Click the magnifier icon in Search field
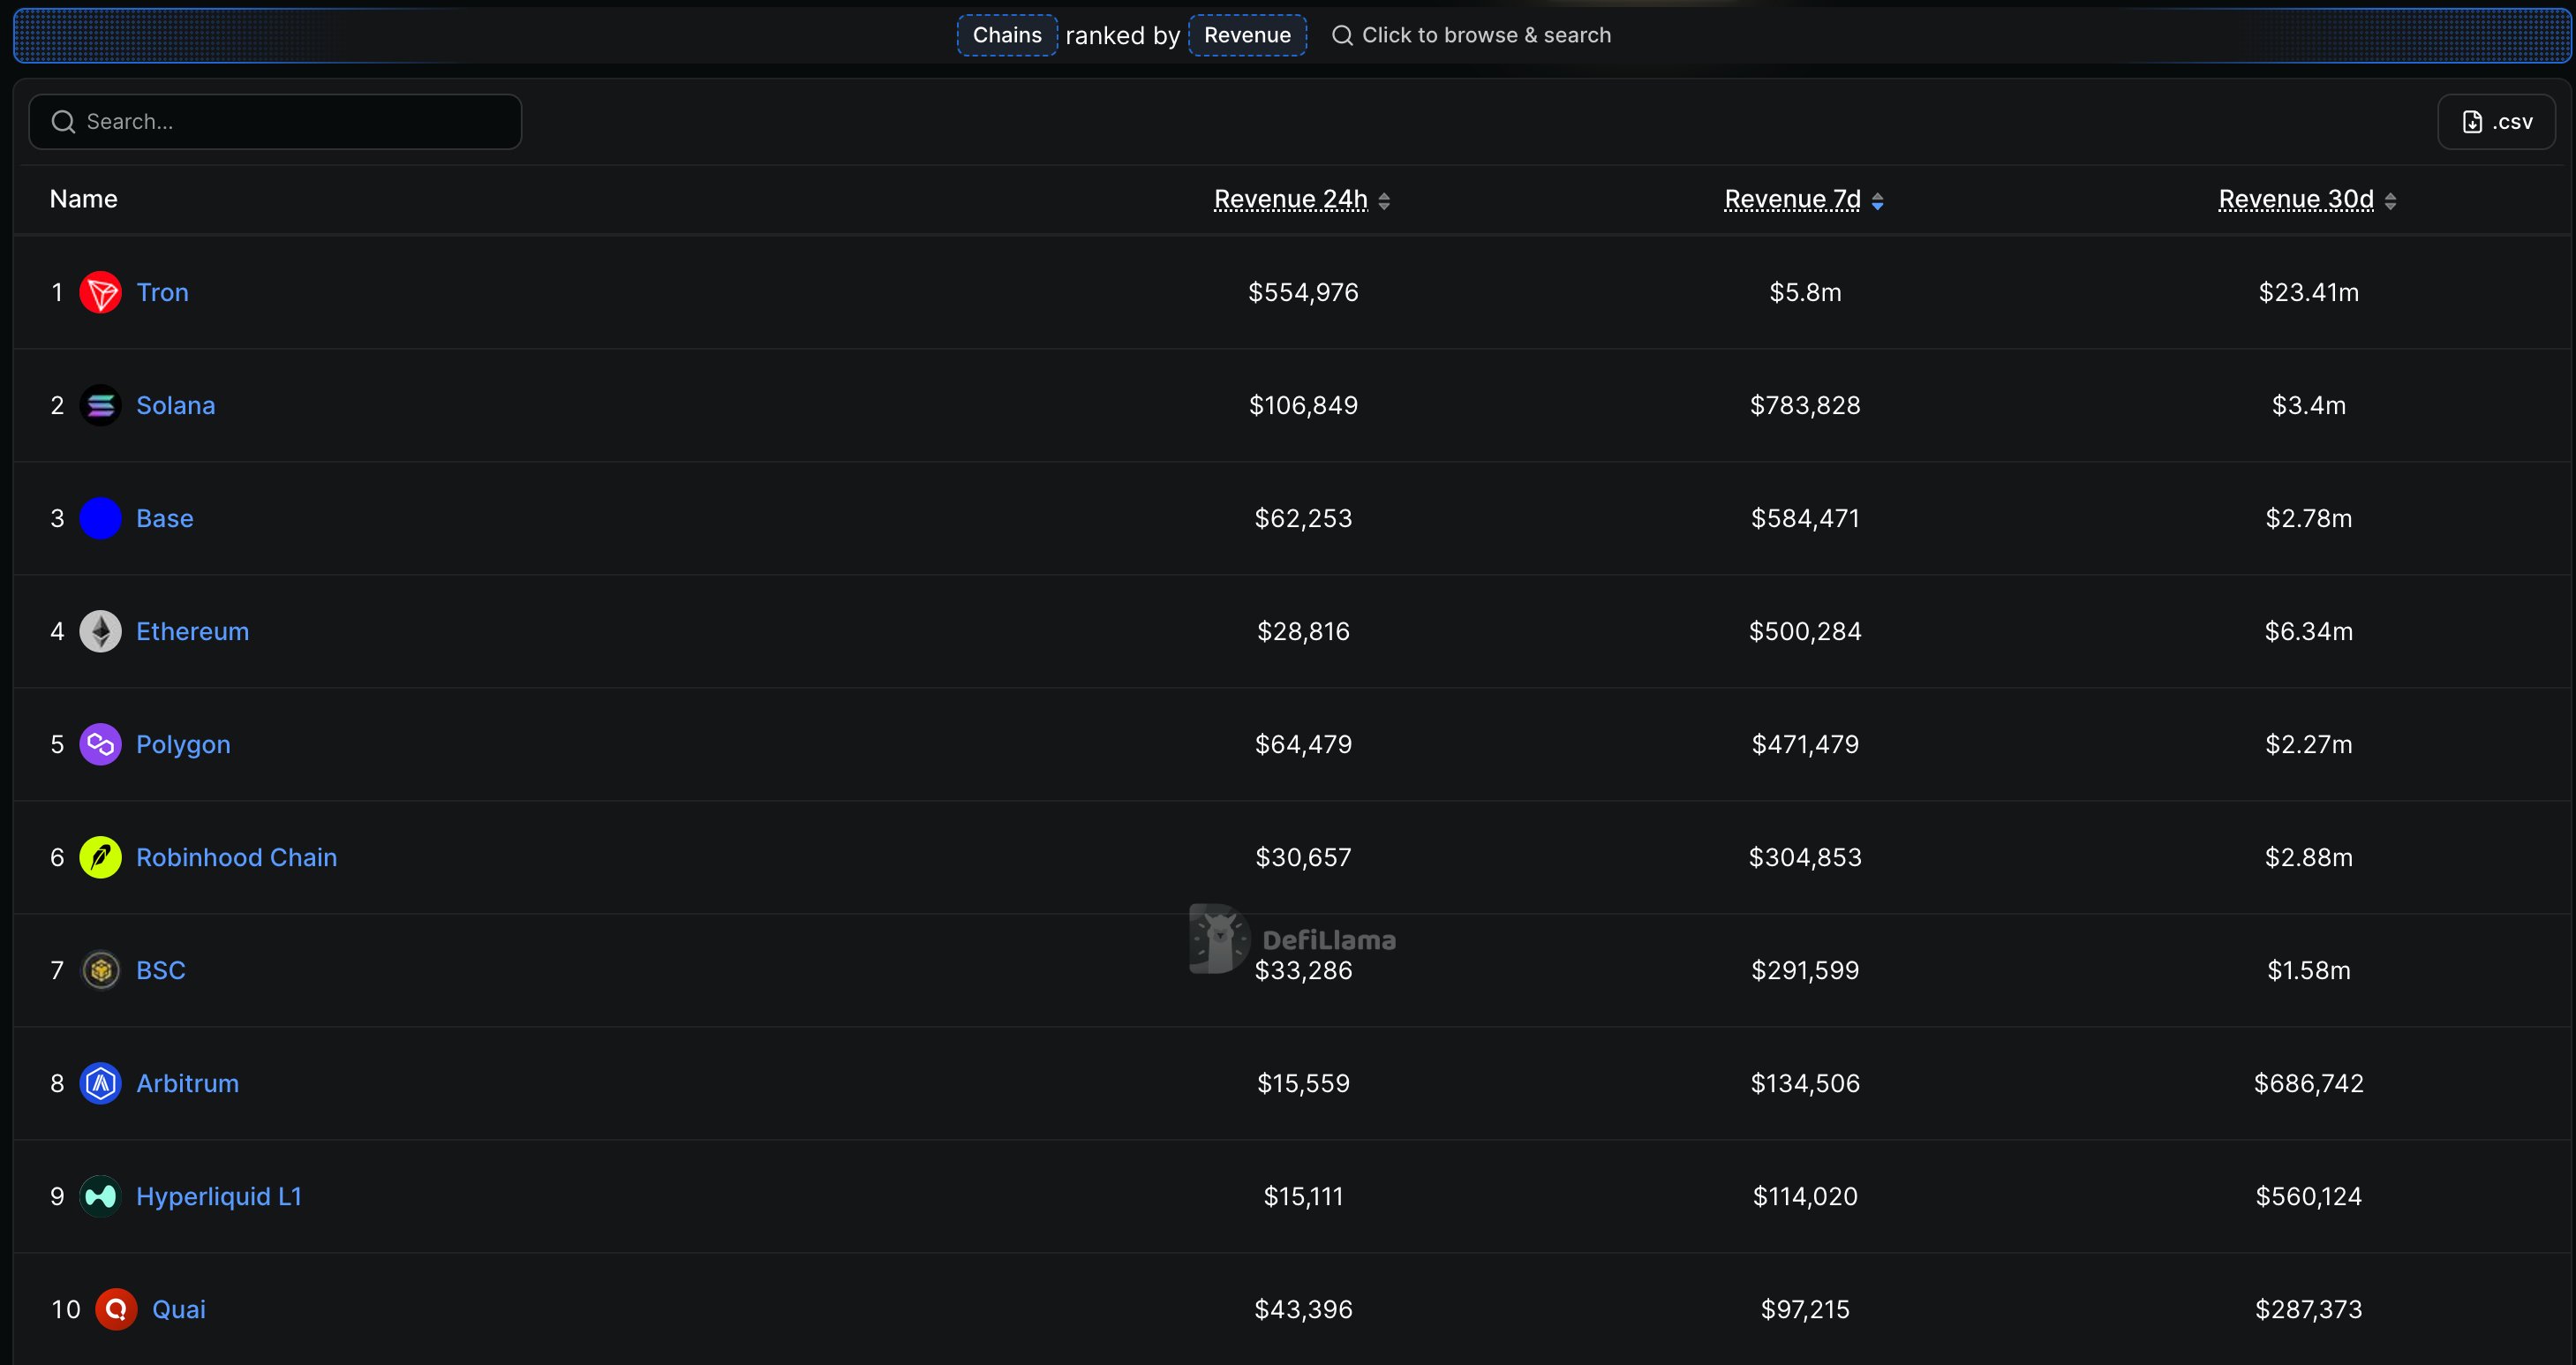Screen dimensions: 2576x1365 coord(63,122)
